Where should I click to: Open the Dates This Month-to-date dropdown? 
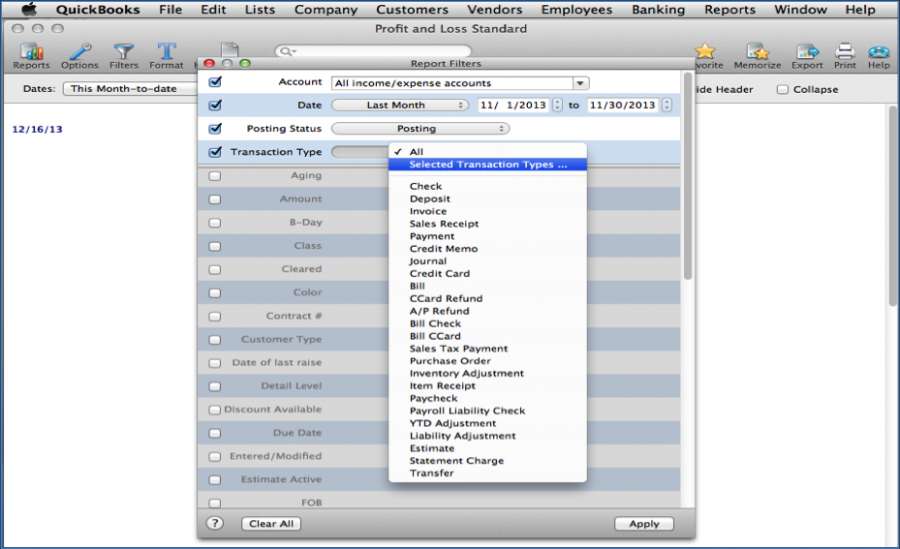pos(130,89)
